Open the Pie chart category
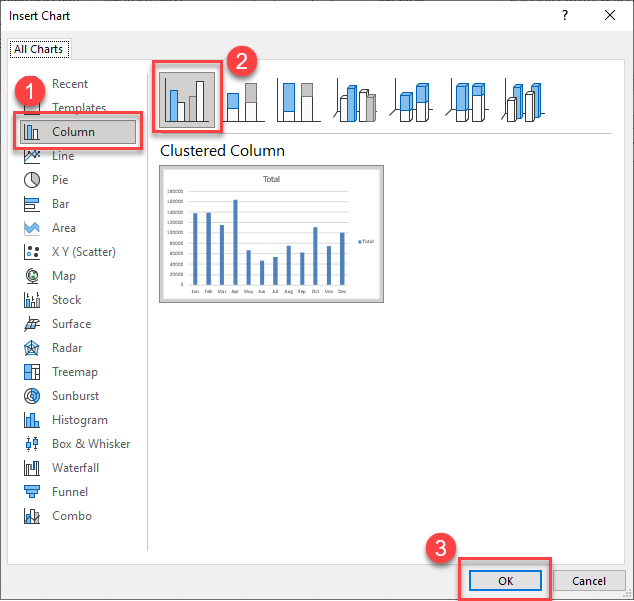 click(x=60, y=180)
